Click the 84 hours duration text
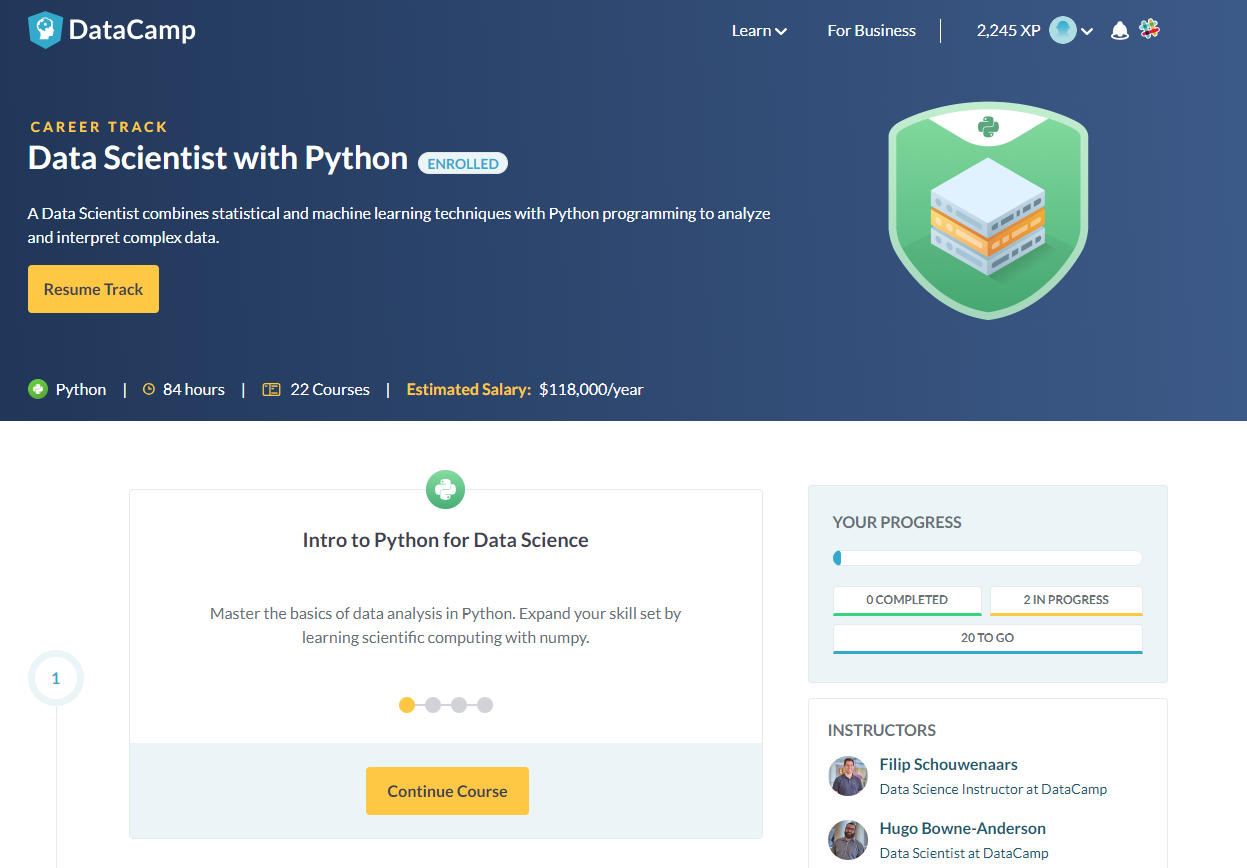Image resolution: width=1247 pixels, height=868 pixels. click(194, 390)
